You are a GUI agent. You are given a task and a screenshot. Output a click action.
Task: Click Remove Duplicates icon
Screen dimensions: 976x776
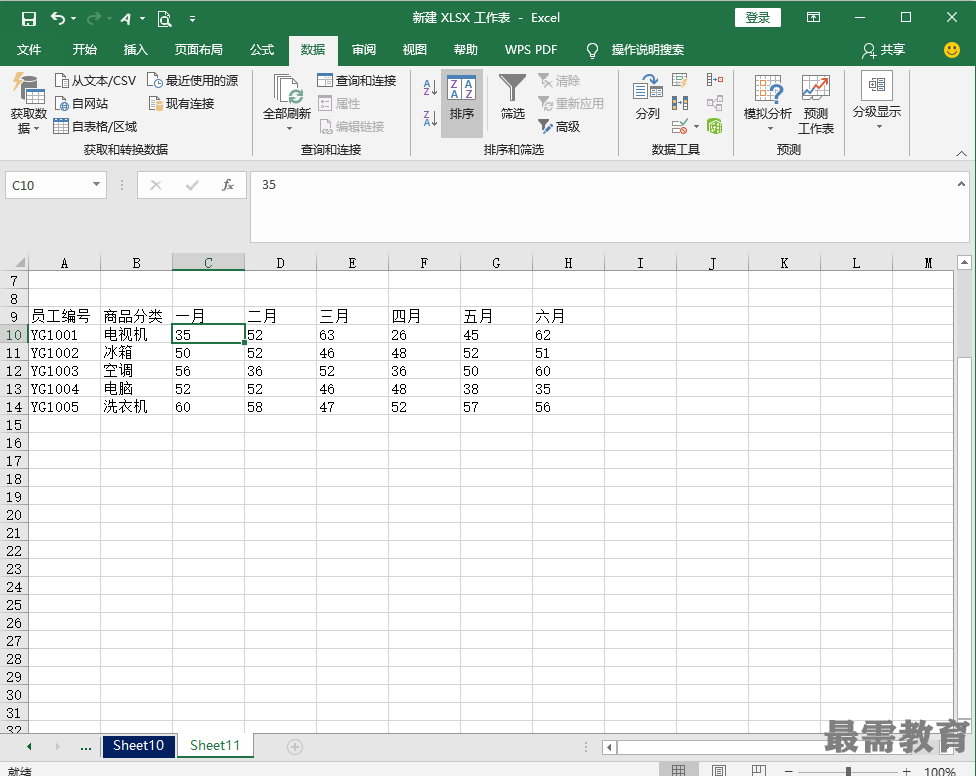[680, 103]
